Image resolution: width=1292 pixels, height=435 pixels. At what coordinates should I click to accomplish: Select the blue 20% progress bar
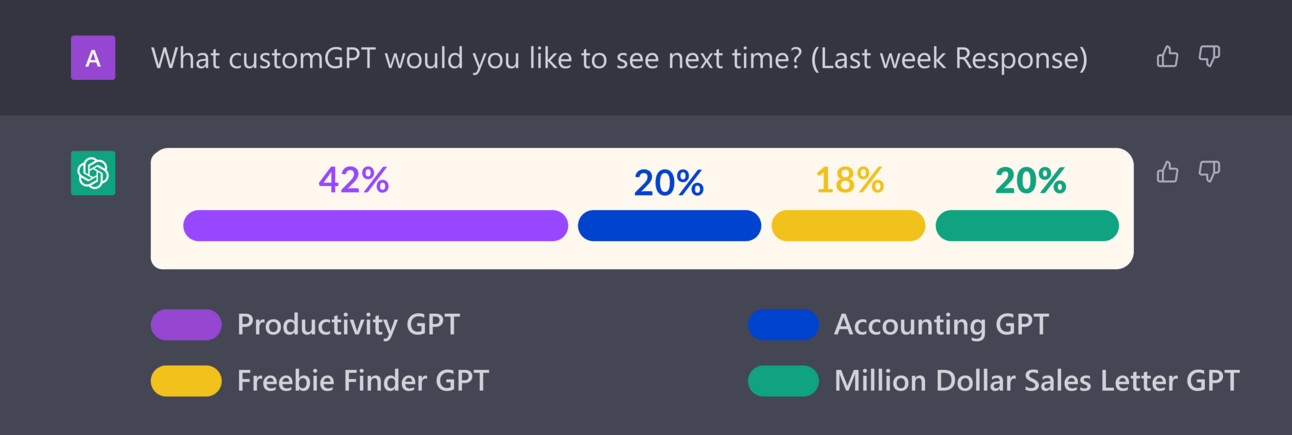[x=670, y=226]
